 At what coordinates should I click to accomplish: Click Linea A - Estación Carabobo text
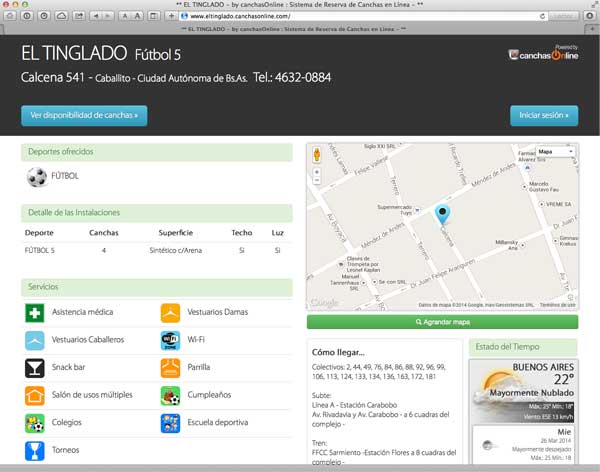[x=354, y=405]
